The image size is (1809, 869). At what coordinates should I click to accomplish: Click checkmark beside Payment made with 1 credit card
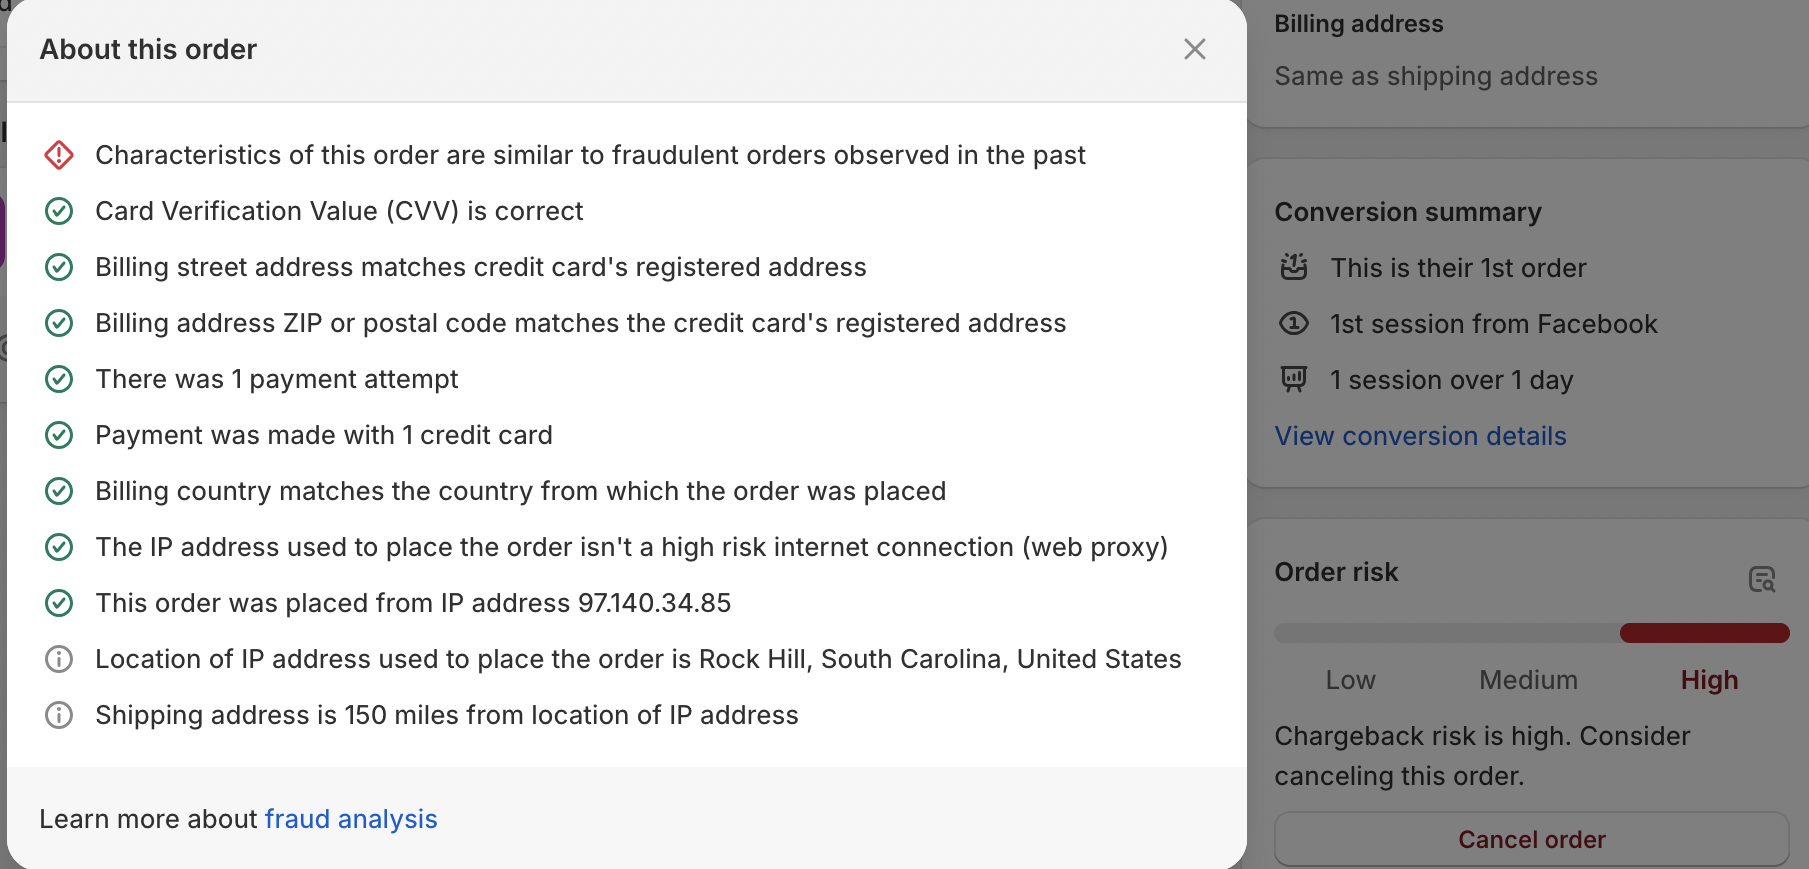tap(59, 435)
